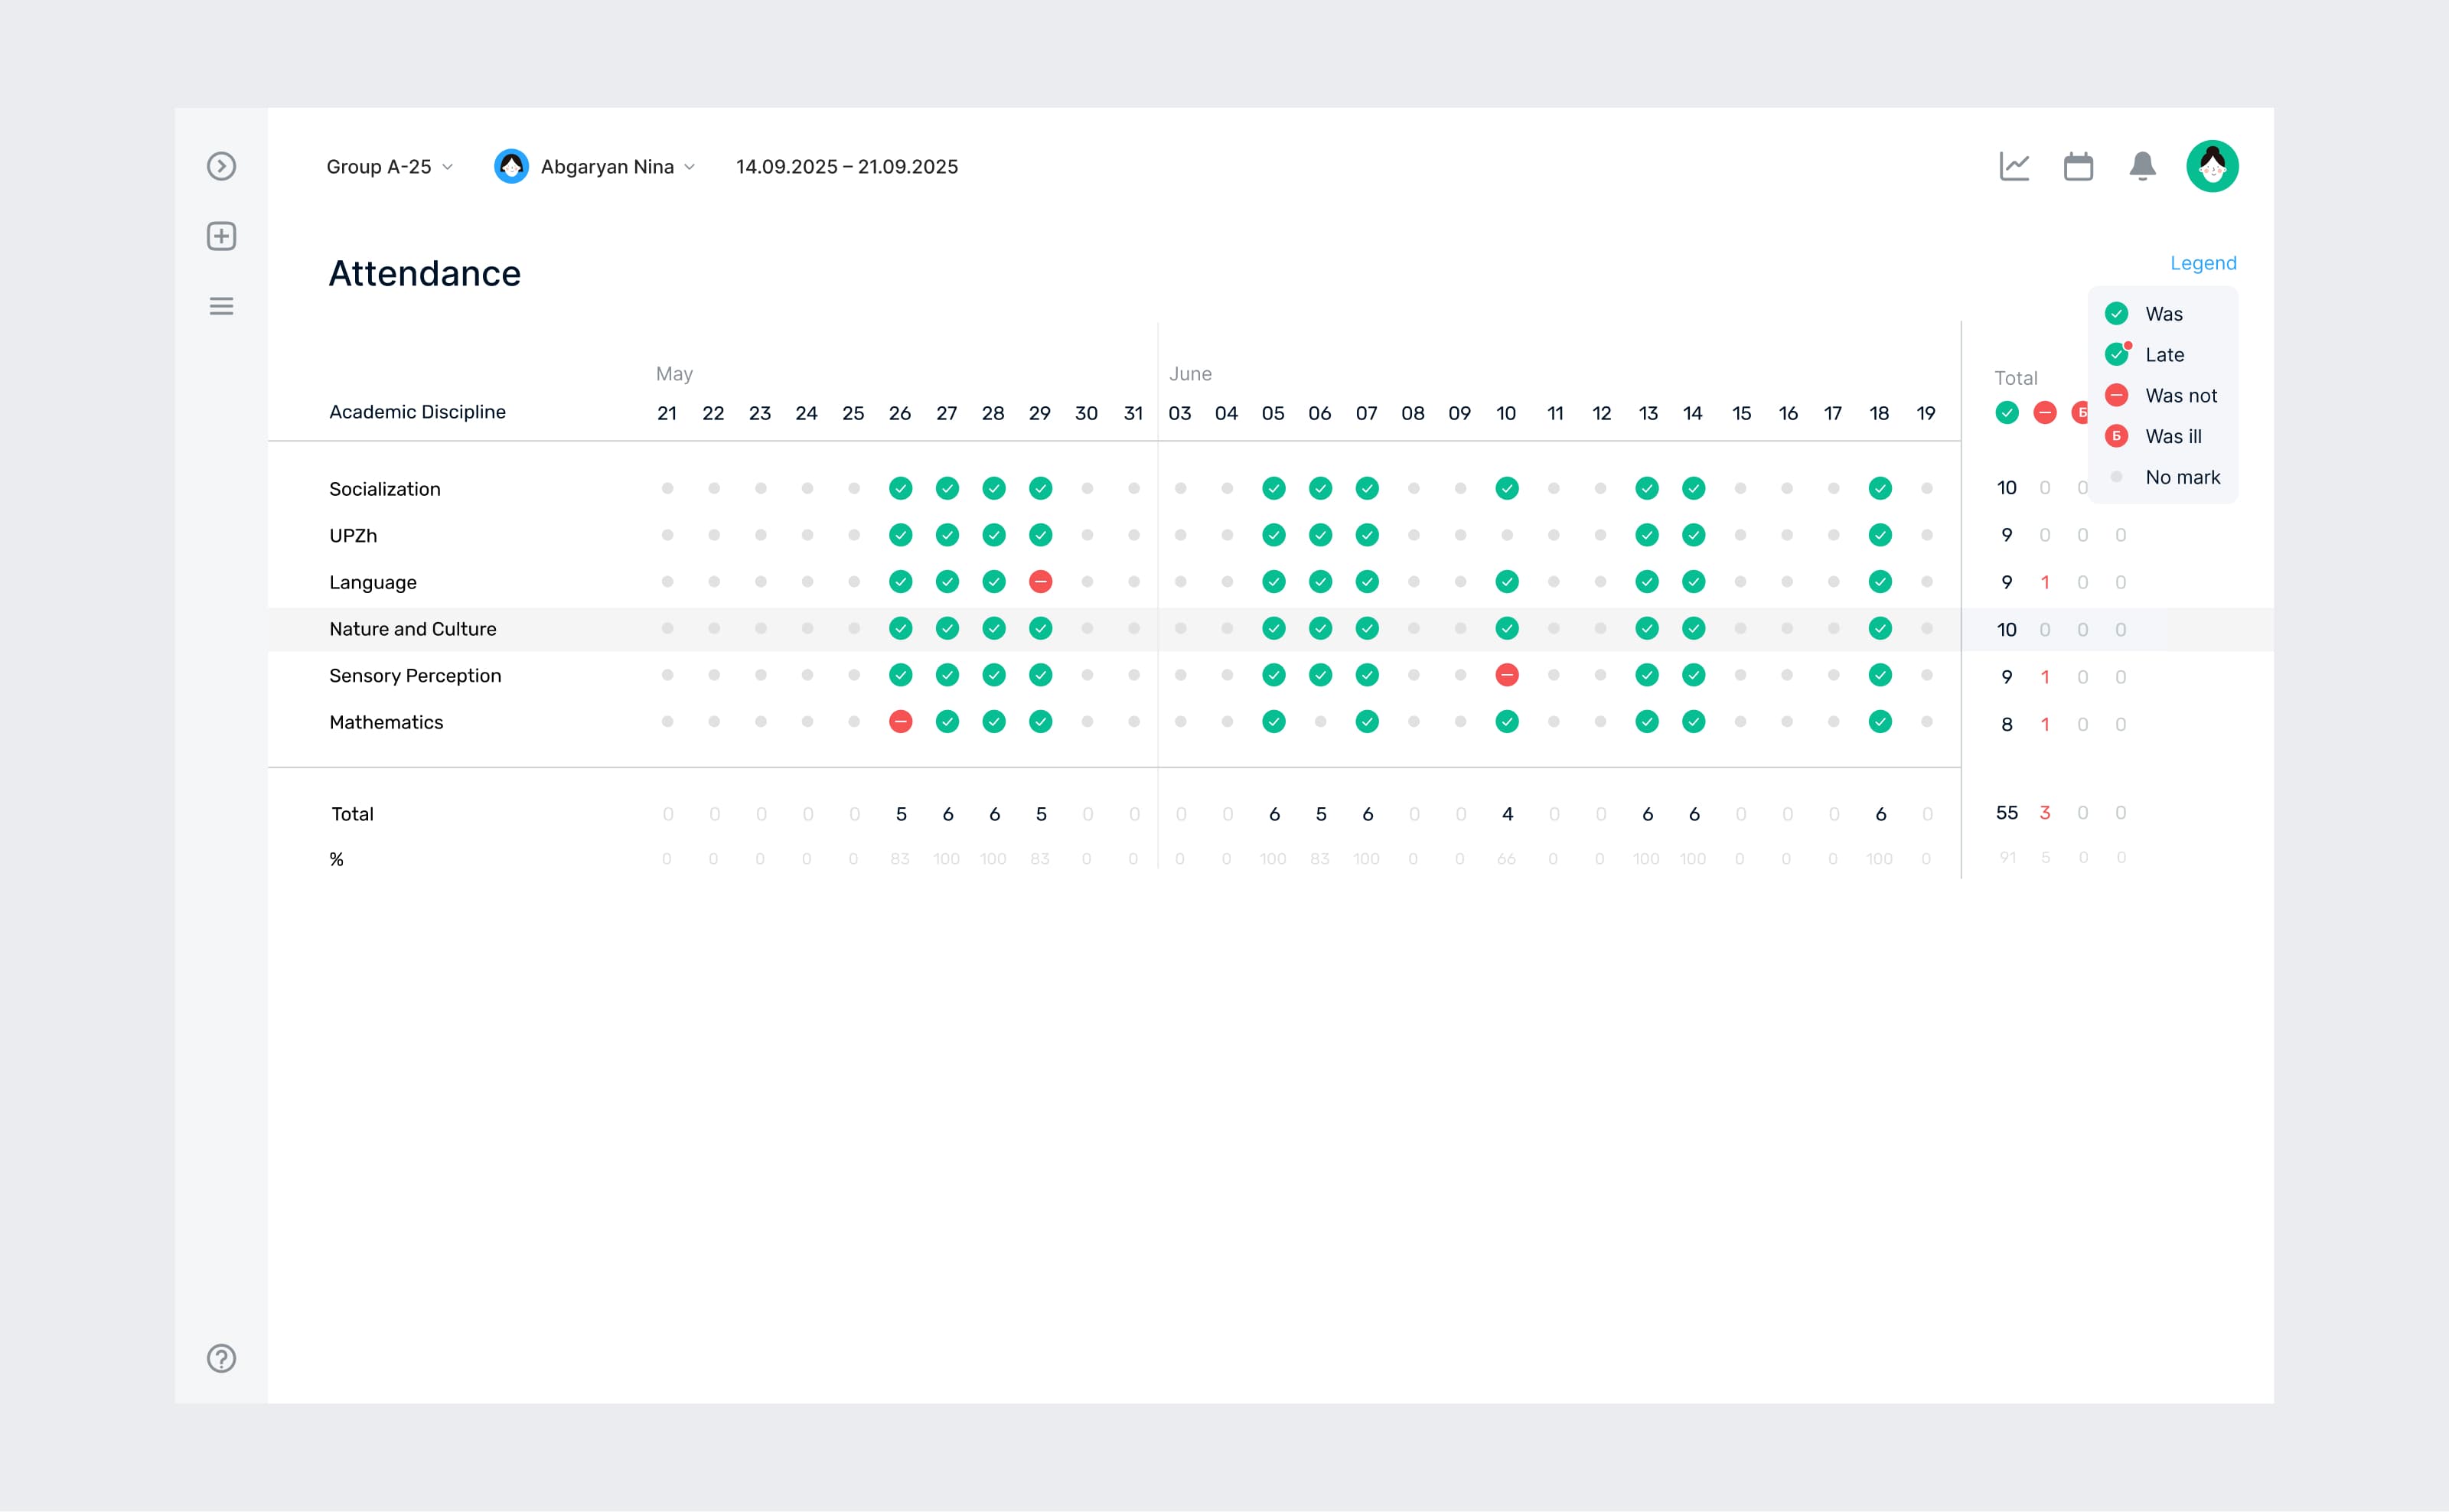This screenshot has height=1512, width=2449.
Task: Open the calendar icon
Action: [x=2079, y=166]
